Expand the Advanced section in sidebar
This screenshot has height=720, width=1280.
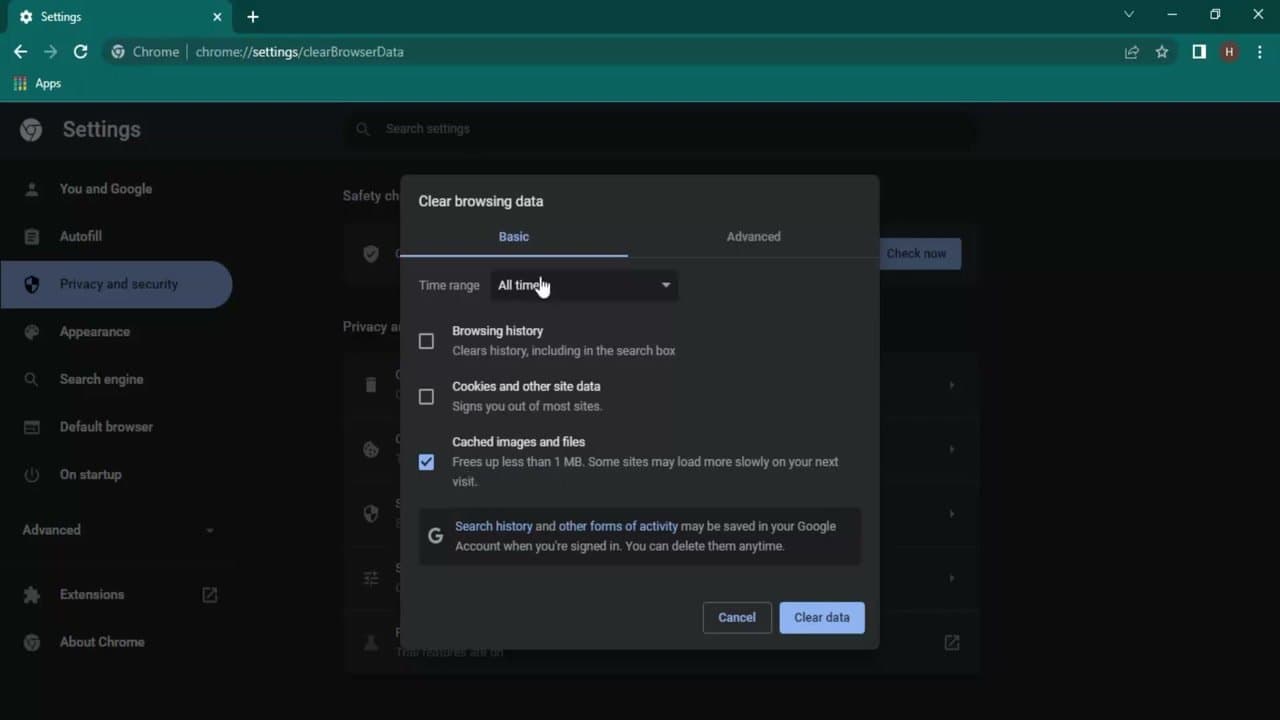(118, 530)
